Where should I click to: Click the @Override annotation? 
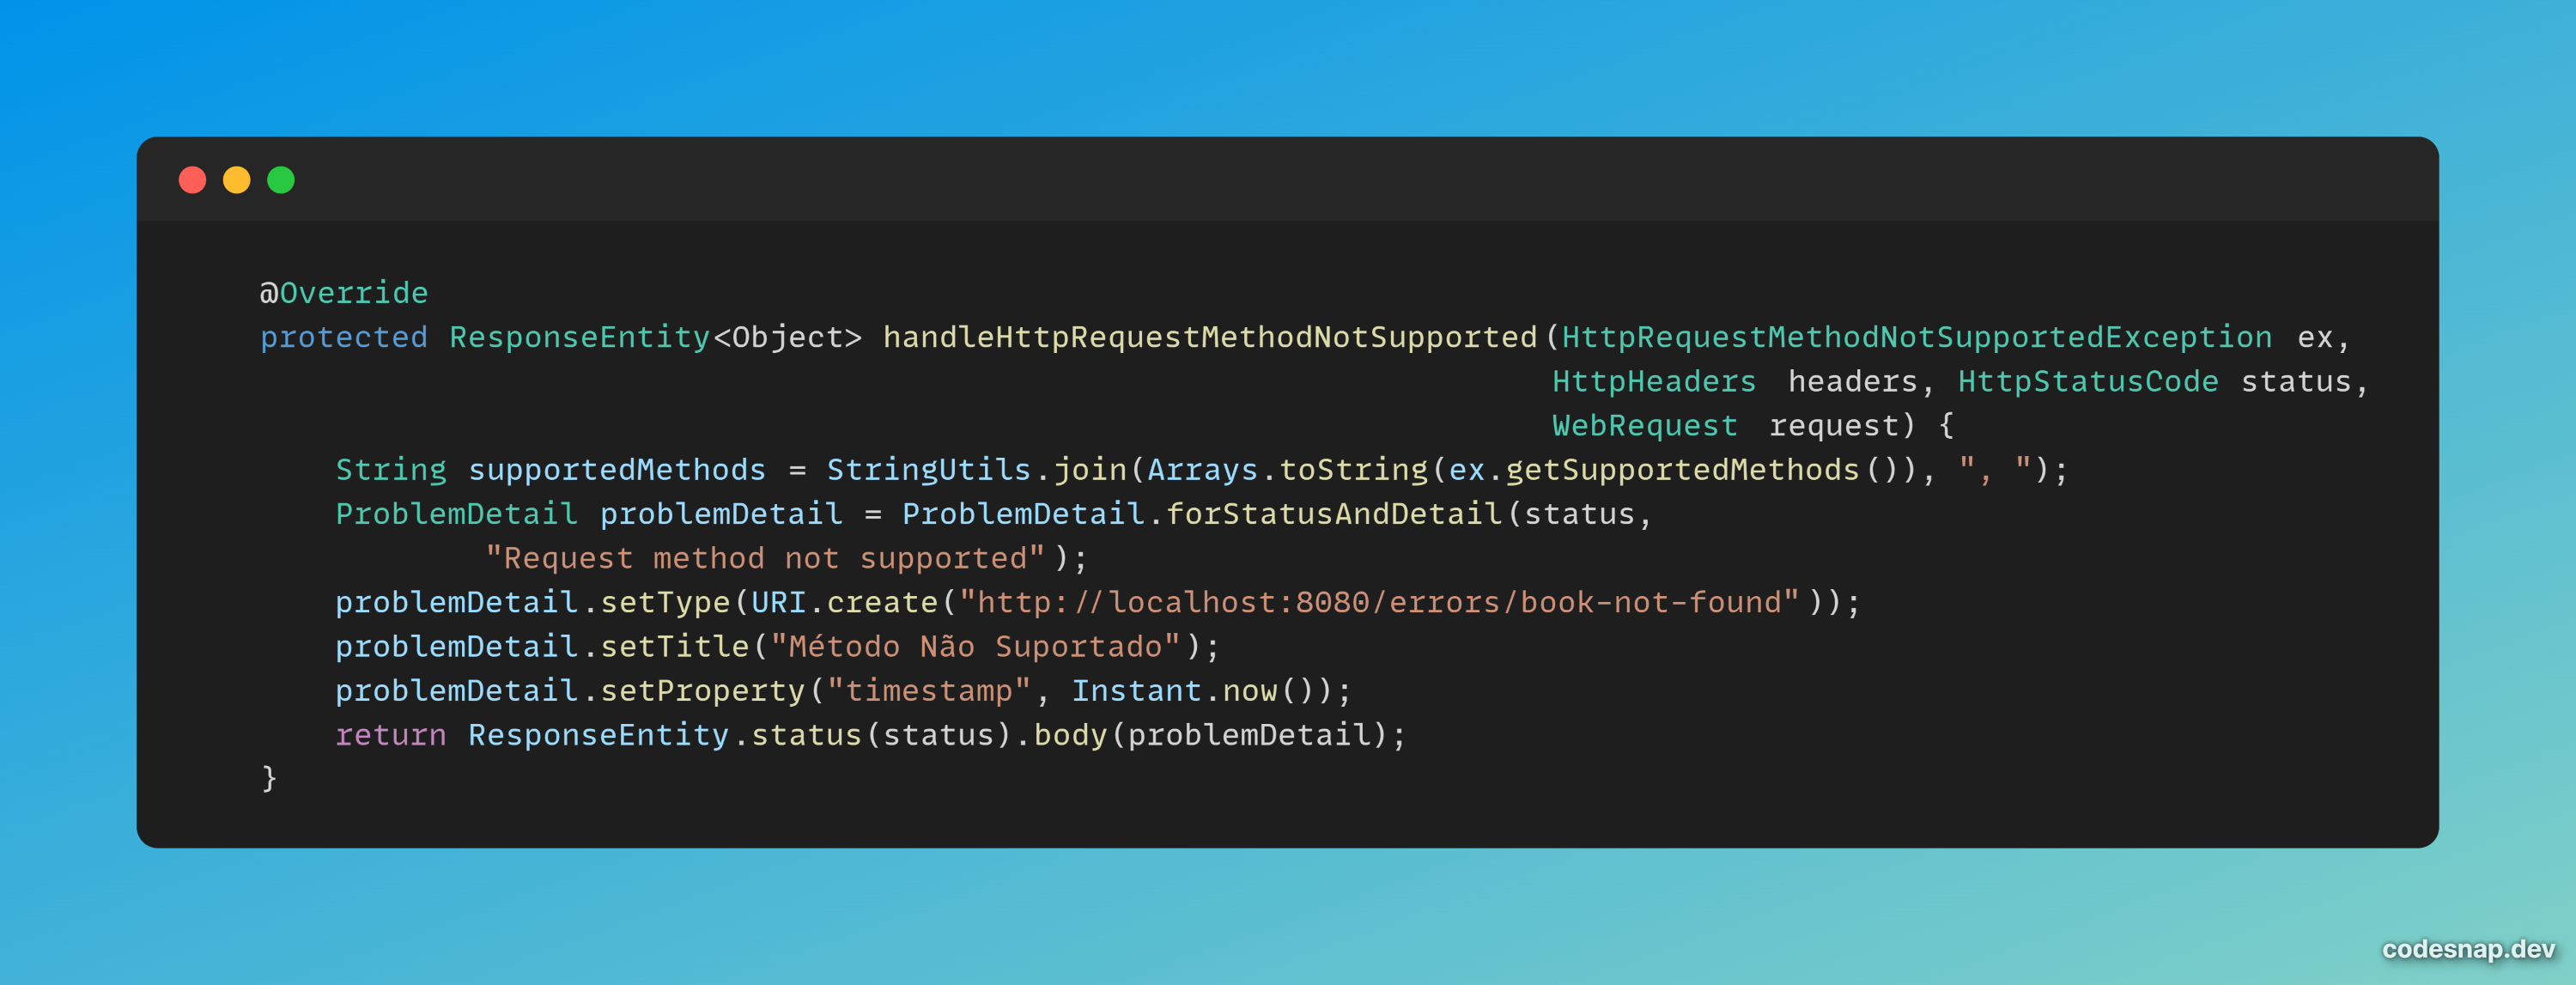[344, 293]
